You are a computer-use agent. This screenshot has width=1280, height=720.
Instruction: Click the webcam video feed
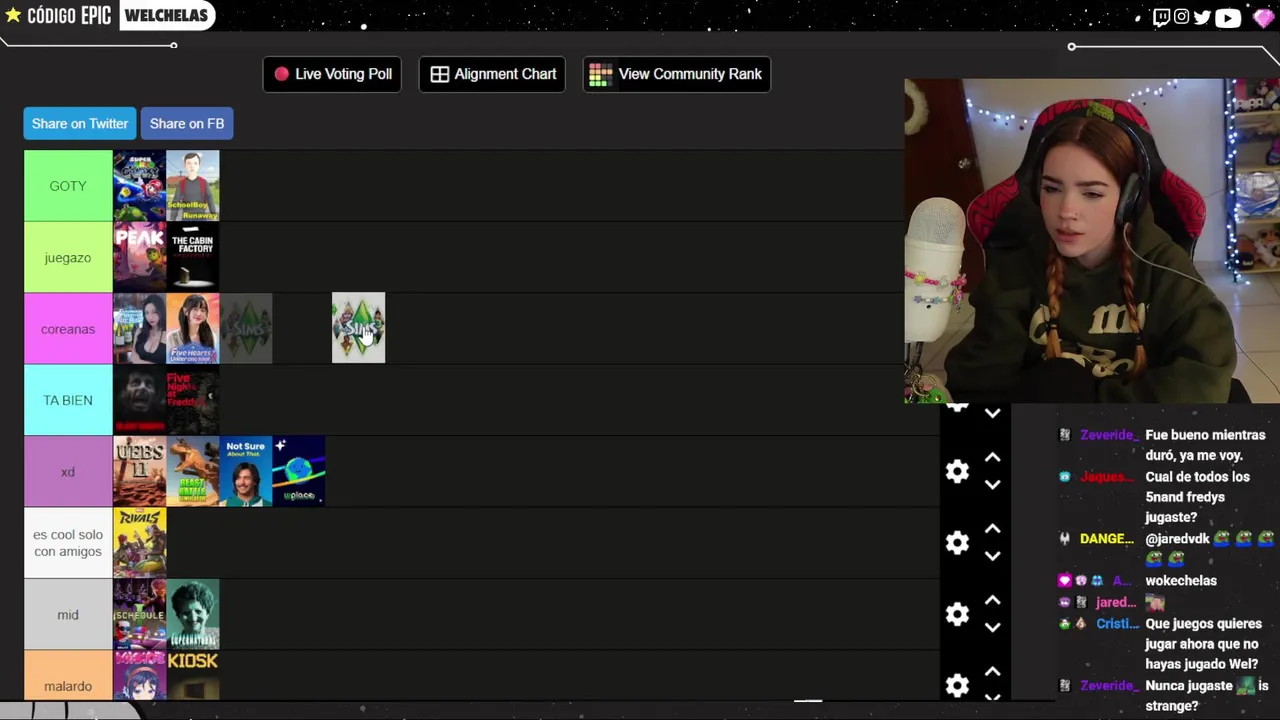tap(1092, 241)
